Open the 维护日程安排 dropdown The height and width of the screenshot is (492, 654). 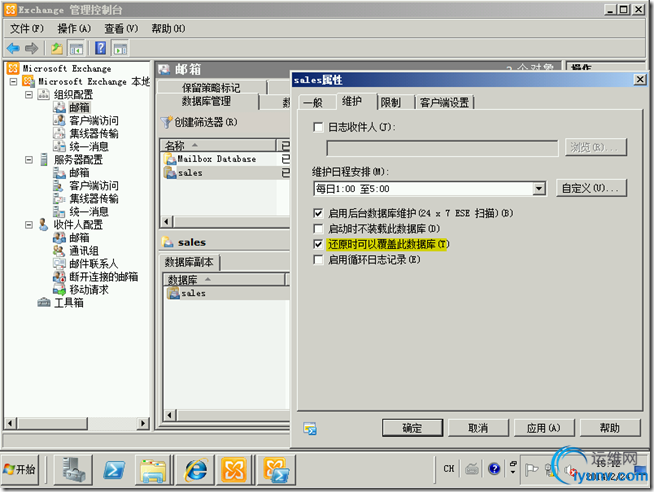click(x=539, y=189)
